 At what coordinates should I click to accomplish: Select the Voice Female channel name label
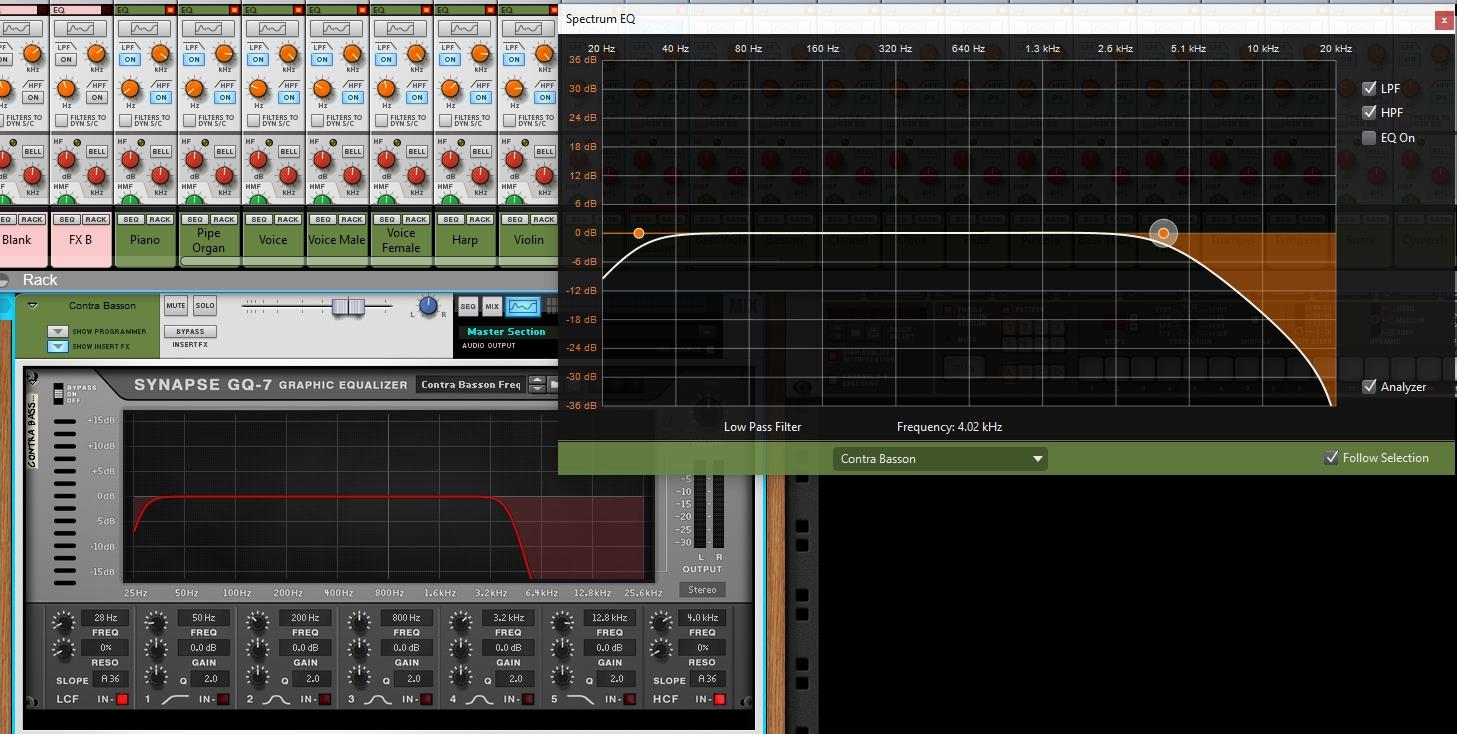pos(401,240)
